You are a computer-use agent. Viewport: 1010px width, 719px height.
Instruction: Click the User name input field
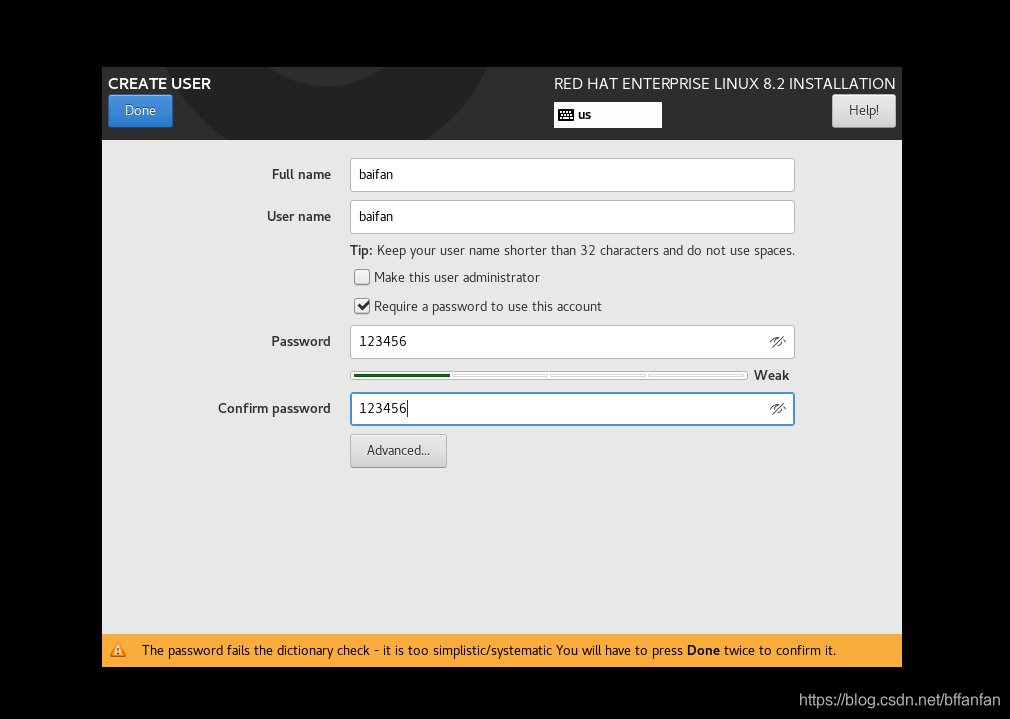tap(572, 216)
